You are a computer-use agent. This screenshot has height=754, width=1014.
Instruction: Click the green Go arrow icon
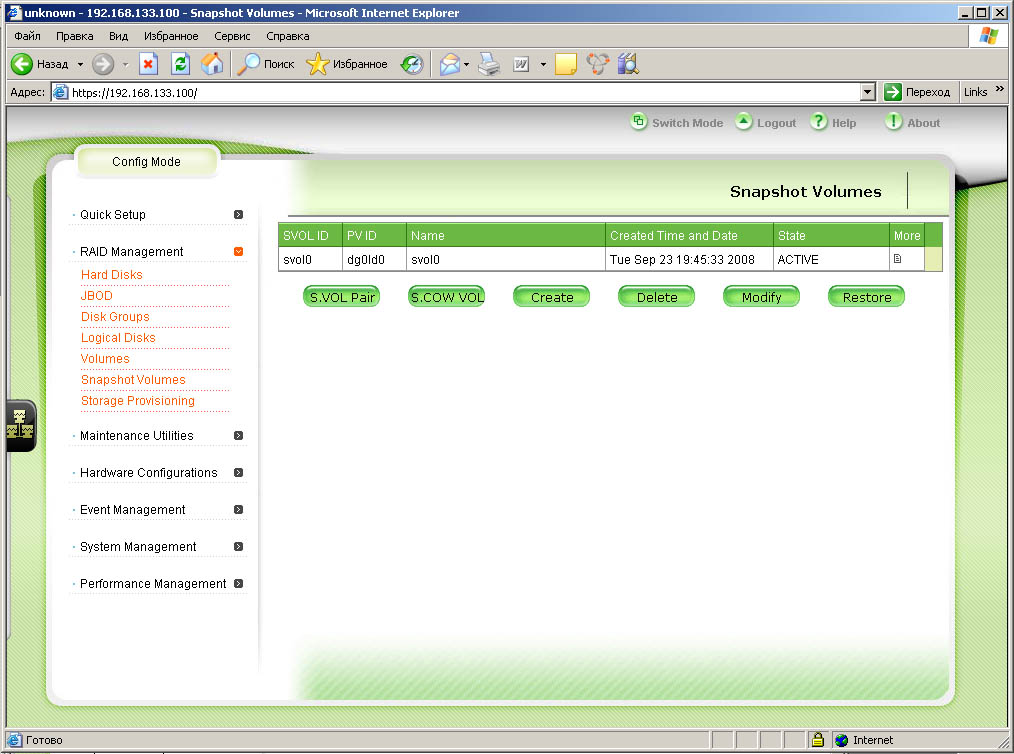tap(893, 92)
